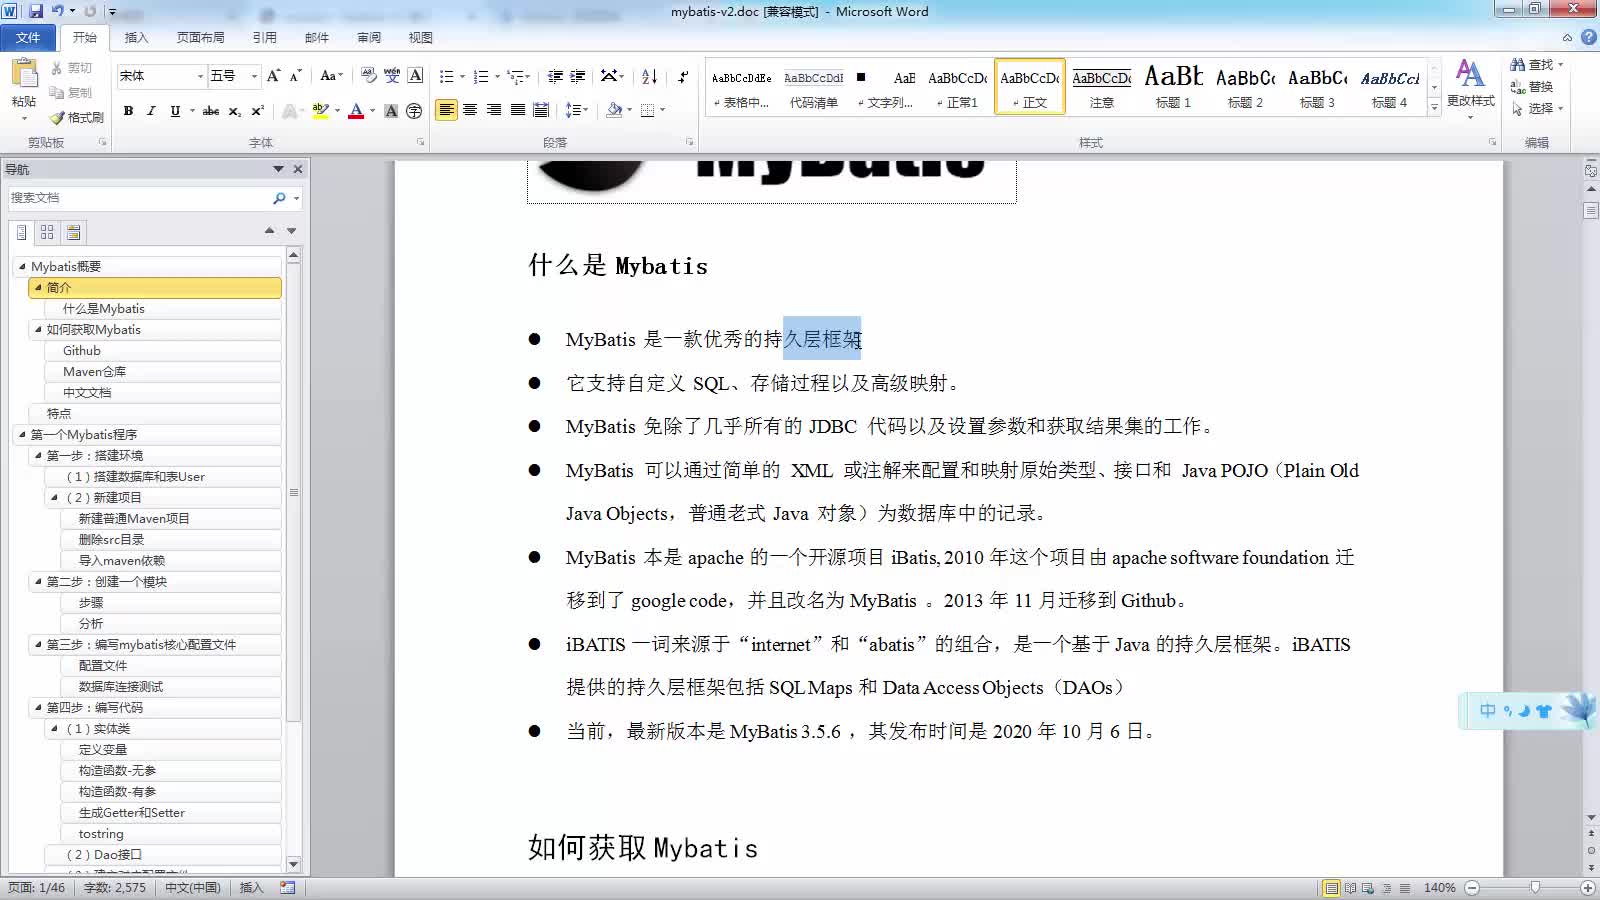
Task: Open the Change Case (Aa) dropdown
Action: (331, 76)
